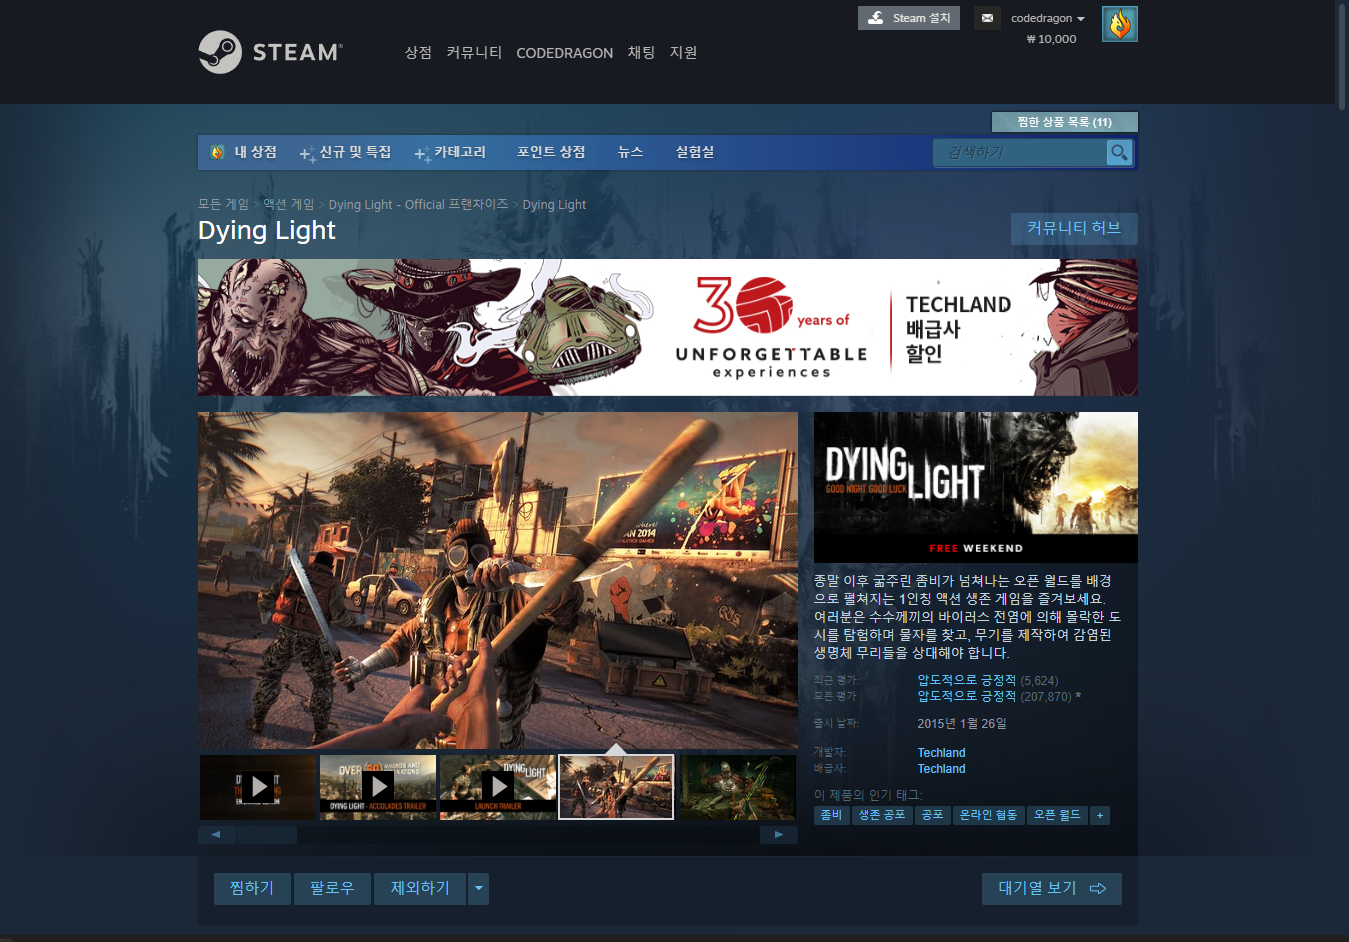Select the 좀비 tag
The width and height of the screenshot is (1349, 942).
pos(831,815)
